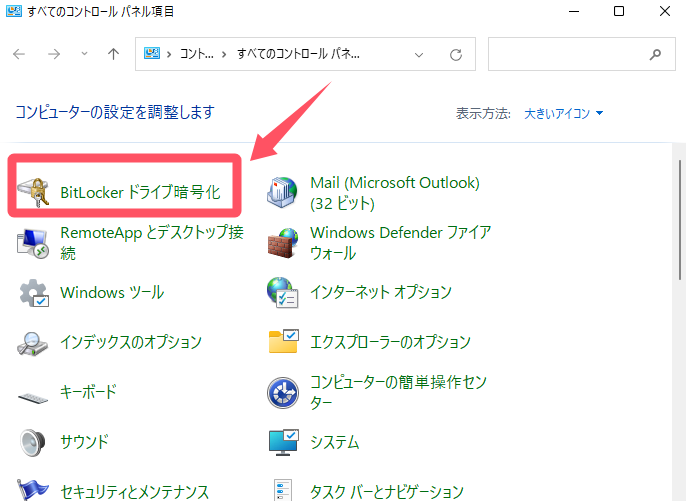Screen dimensions: 686x501
Task: Open Mail (Microsoft Outlook) icon
Action: pos(283,192)
